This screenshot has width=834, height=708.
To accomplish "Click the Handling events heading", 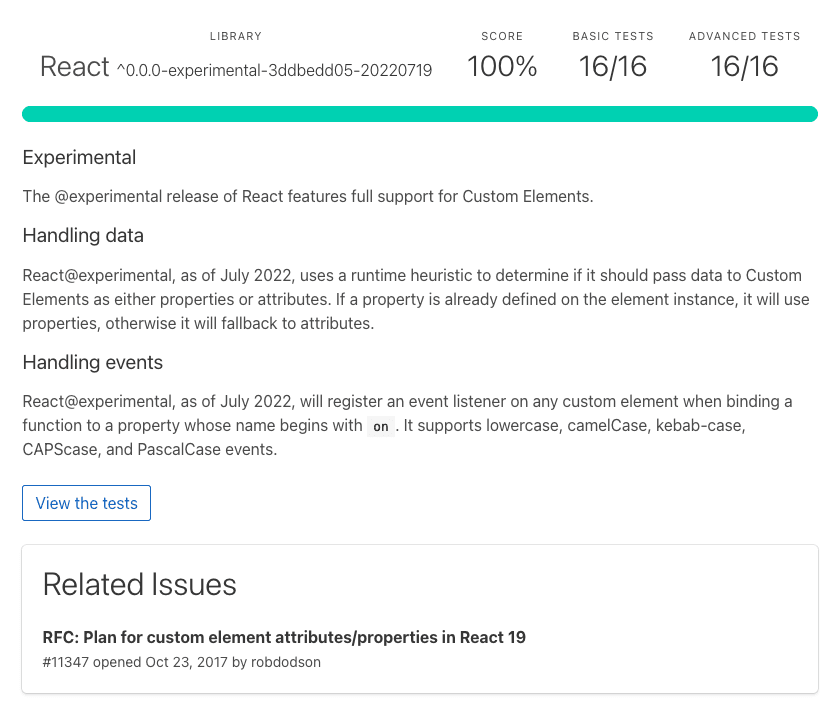I will click(92, 362).
